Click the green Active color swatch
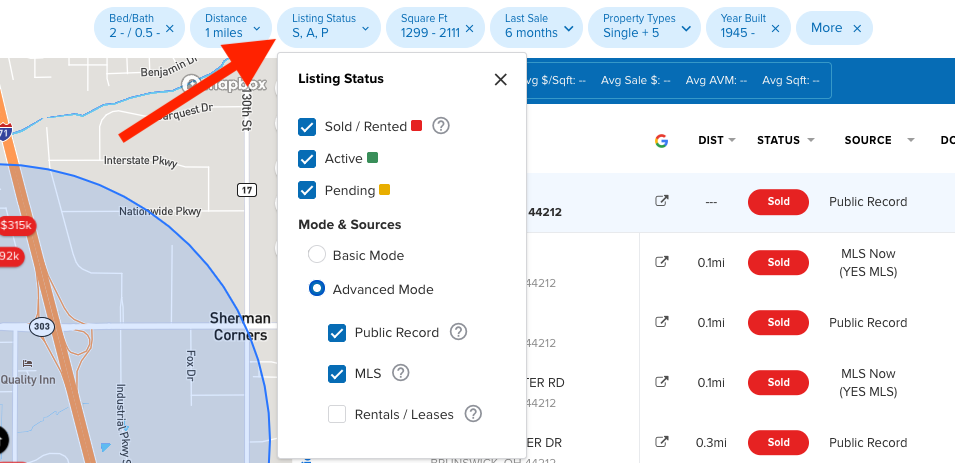The width and height of the screenshot is (955, 463). point(373,158)
